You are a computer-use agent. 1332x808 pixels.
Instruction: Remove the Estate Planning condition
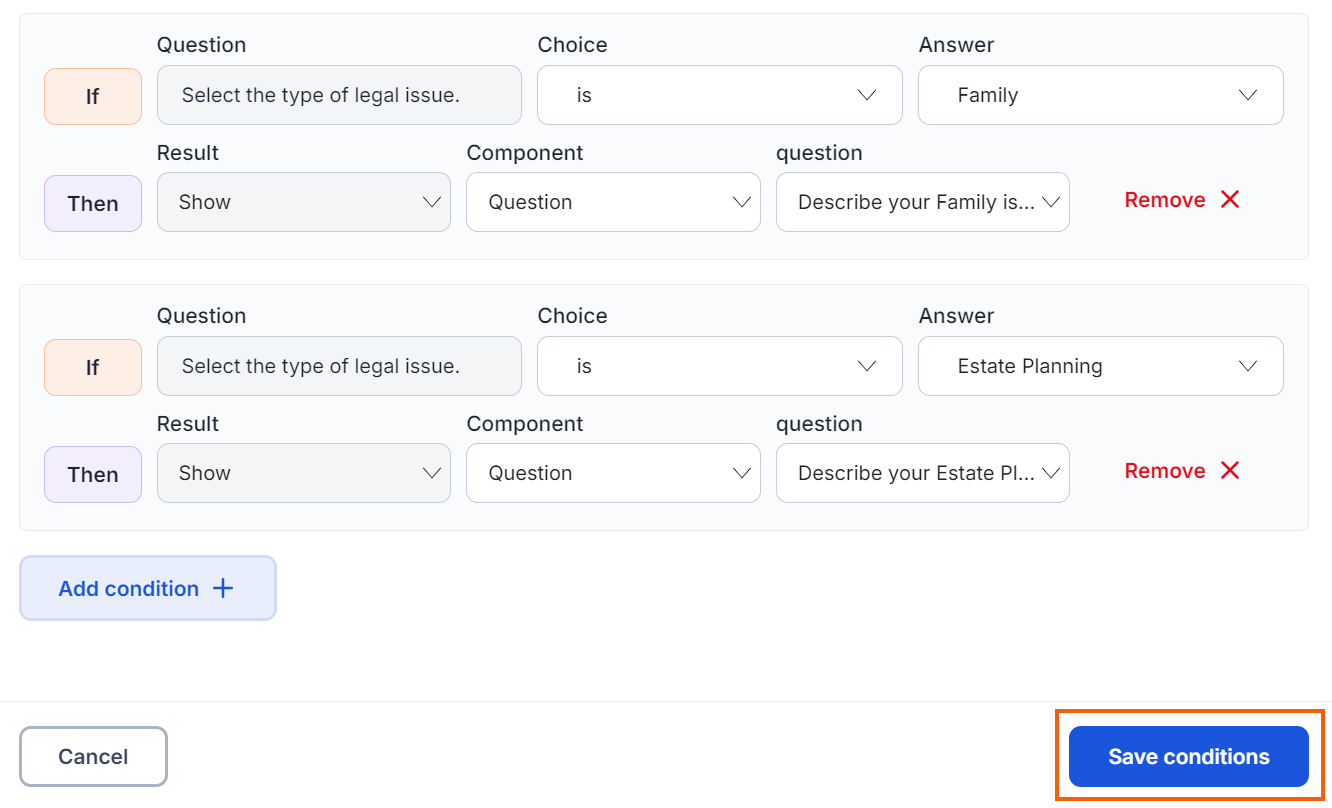[1182, 471]
